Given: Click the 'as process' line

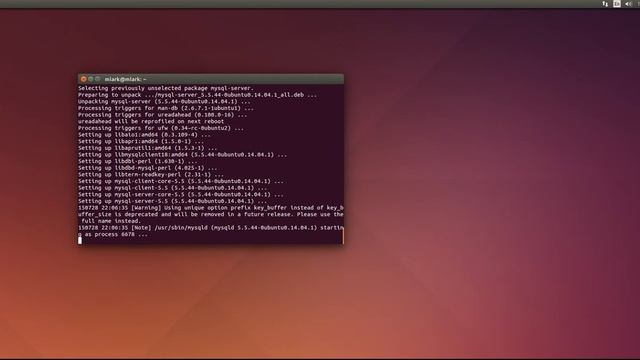Looking at the screenshot, I should coord(113,234).
